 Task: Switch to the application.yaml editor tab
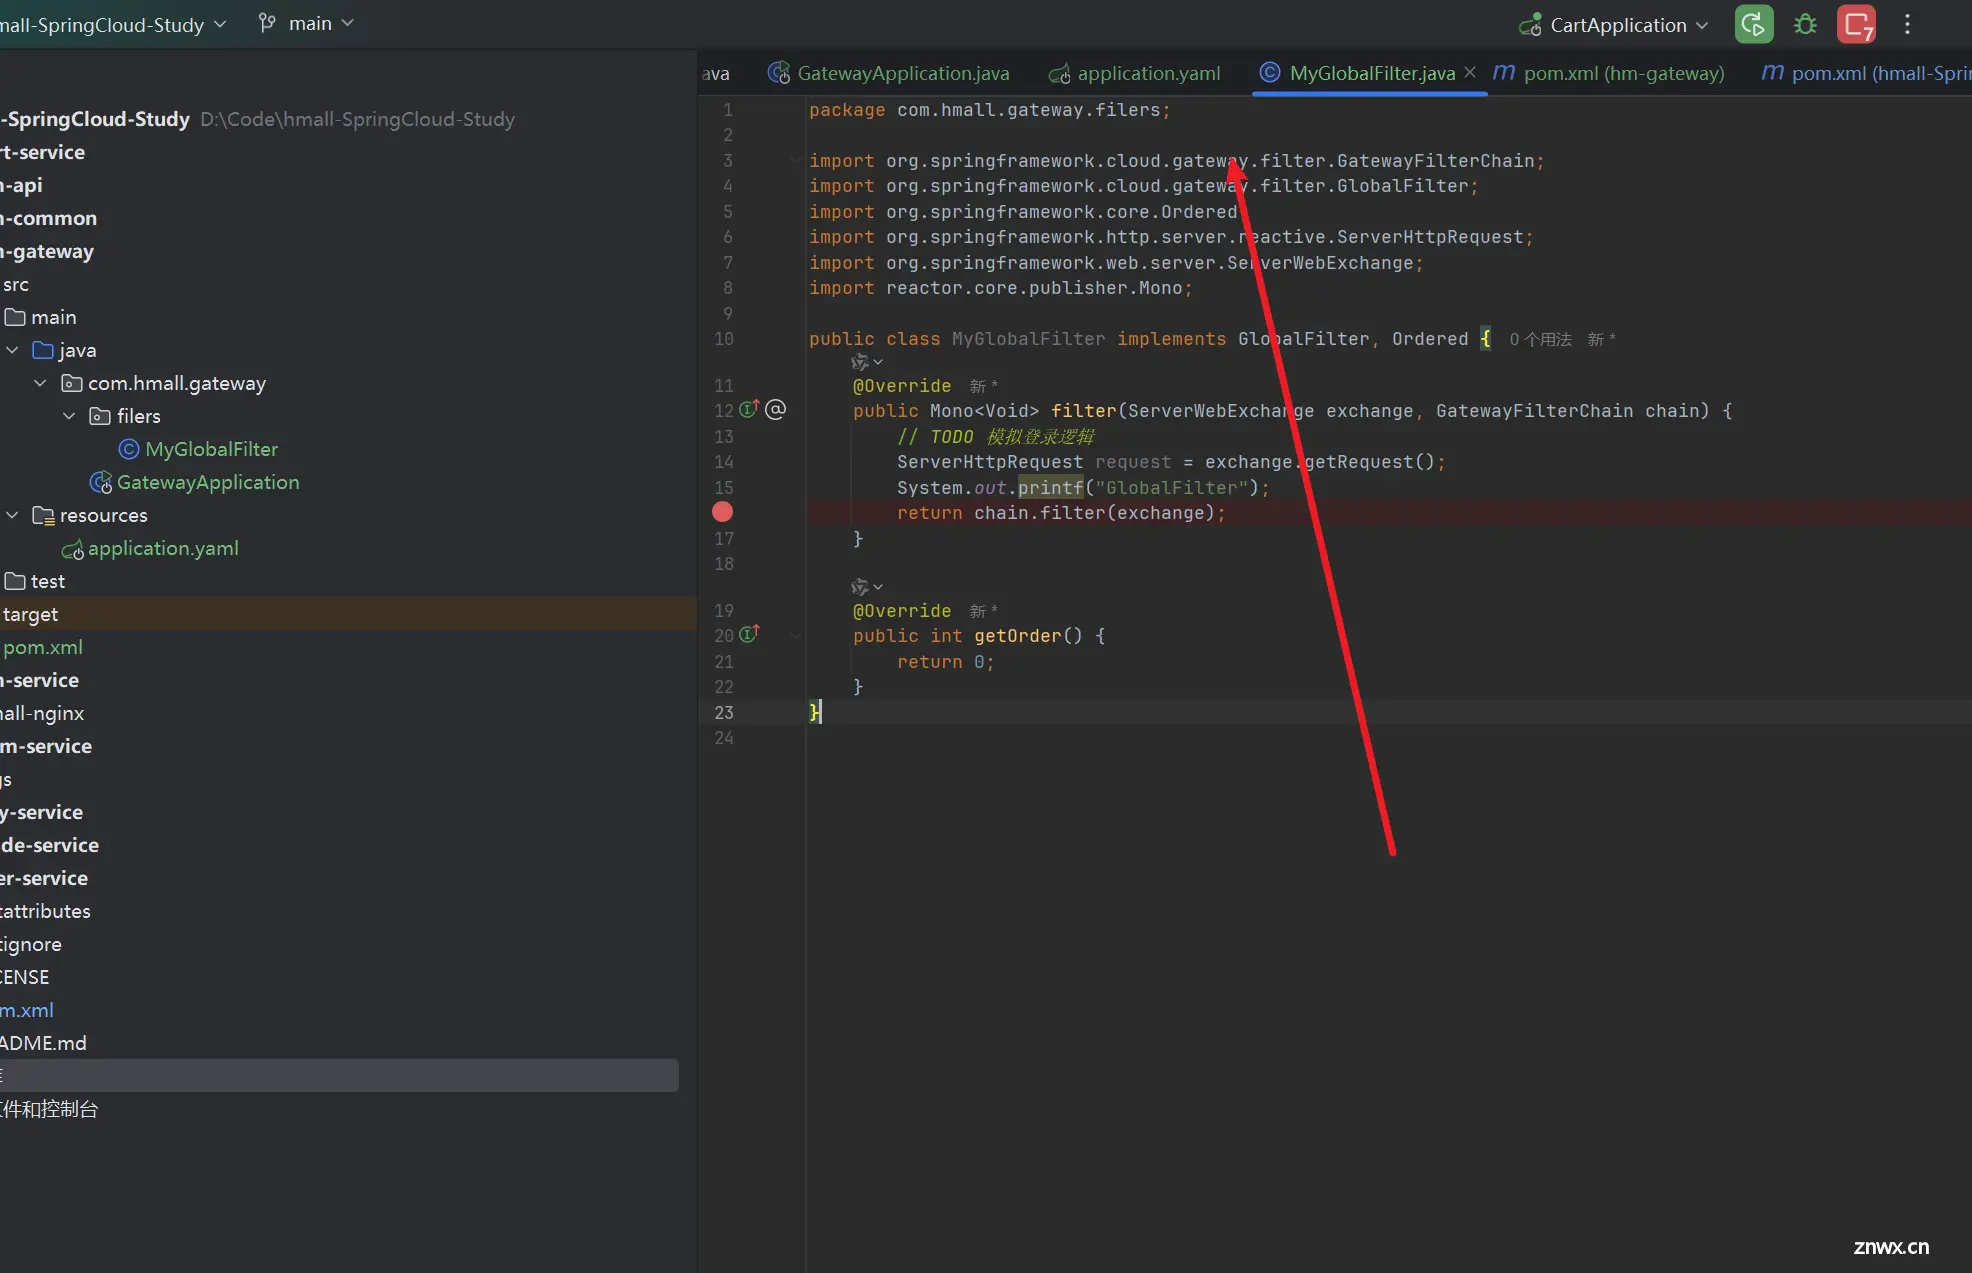point(1134,73)
